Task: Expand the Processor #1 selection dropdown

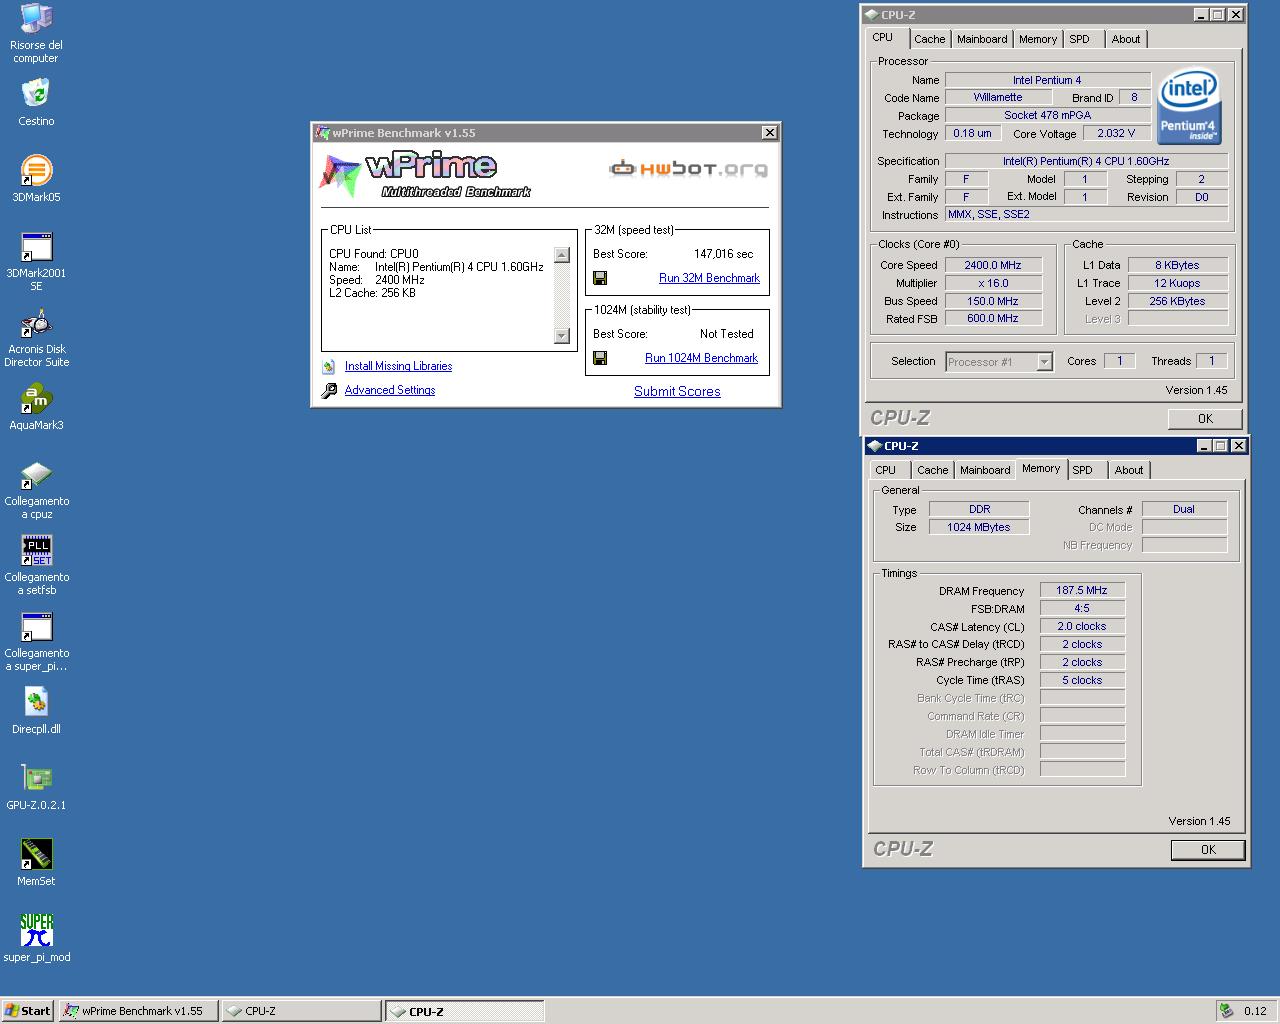Action: [x=1044, y=362]
